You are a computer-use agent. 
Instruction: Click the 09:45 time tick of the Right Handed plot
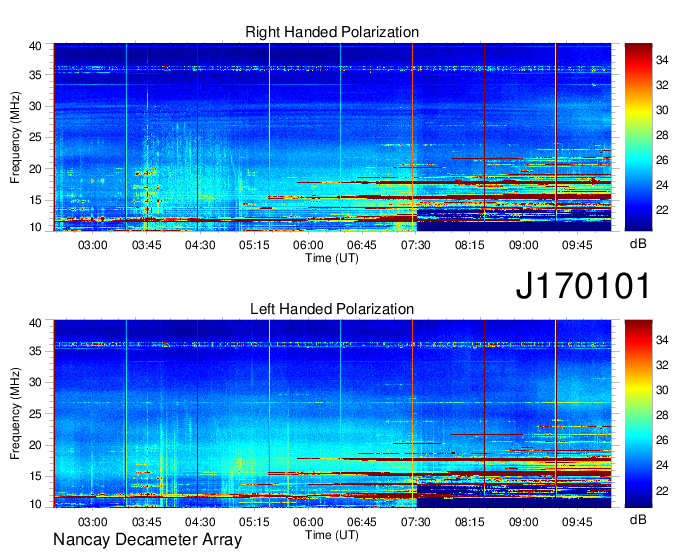[577, 245]
